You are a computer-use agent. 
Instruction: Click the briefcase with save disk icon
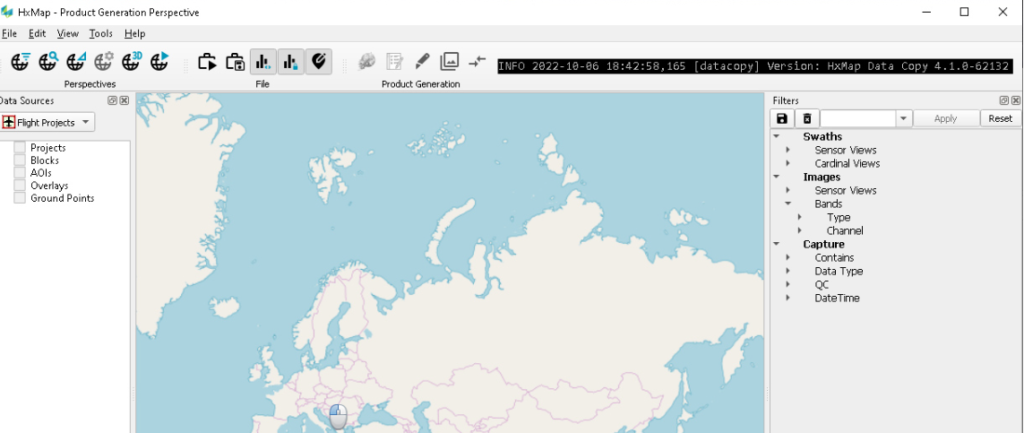(235, 62)
